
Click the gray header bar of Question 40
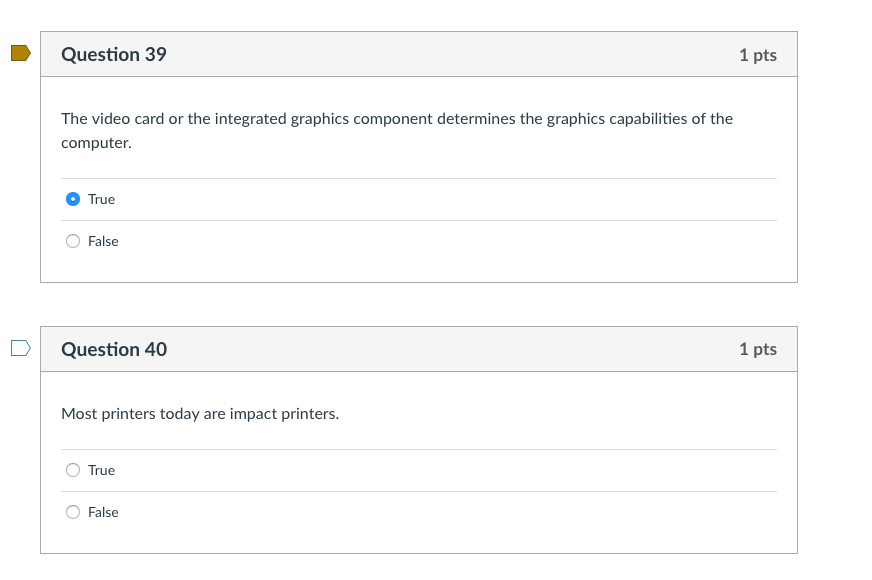point(450,349)
